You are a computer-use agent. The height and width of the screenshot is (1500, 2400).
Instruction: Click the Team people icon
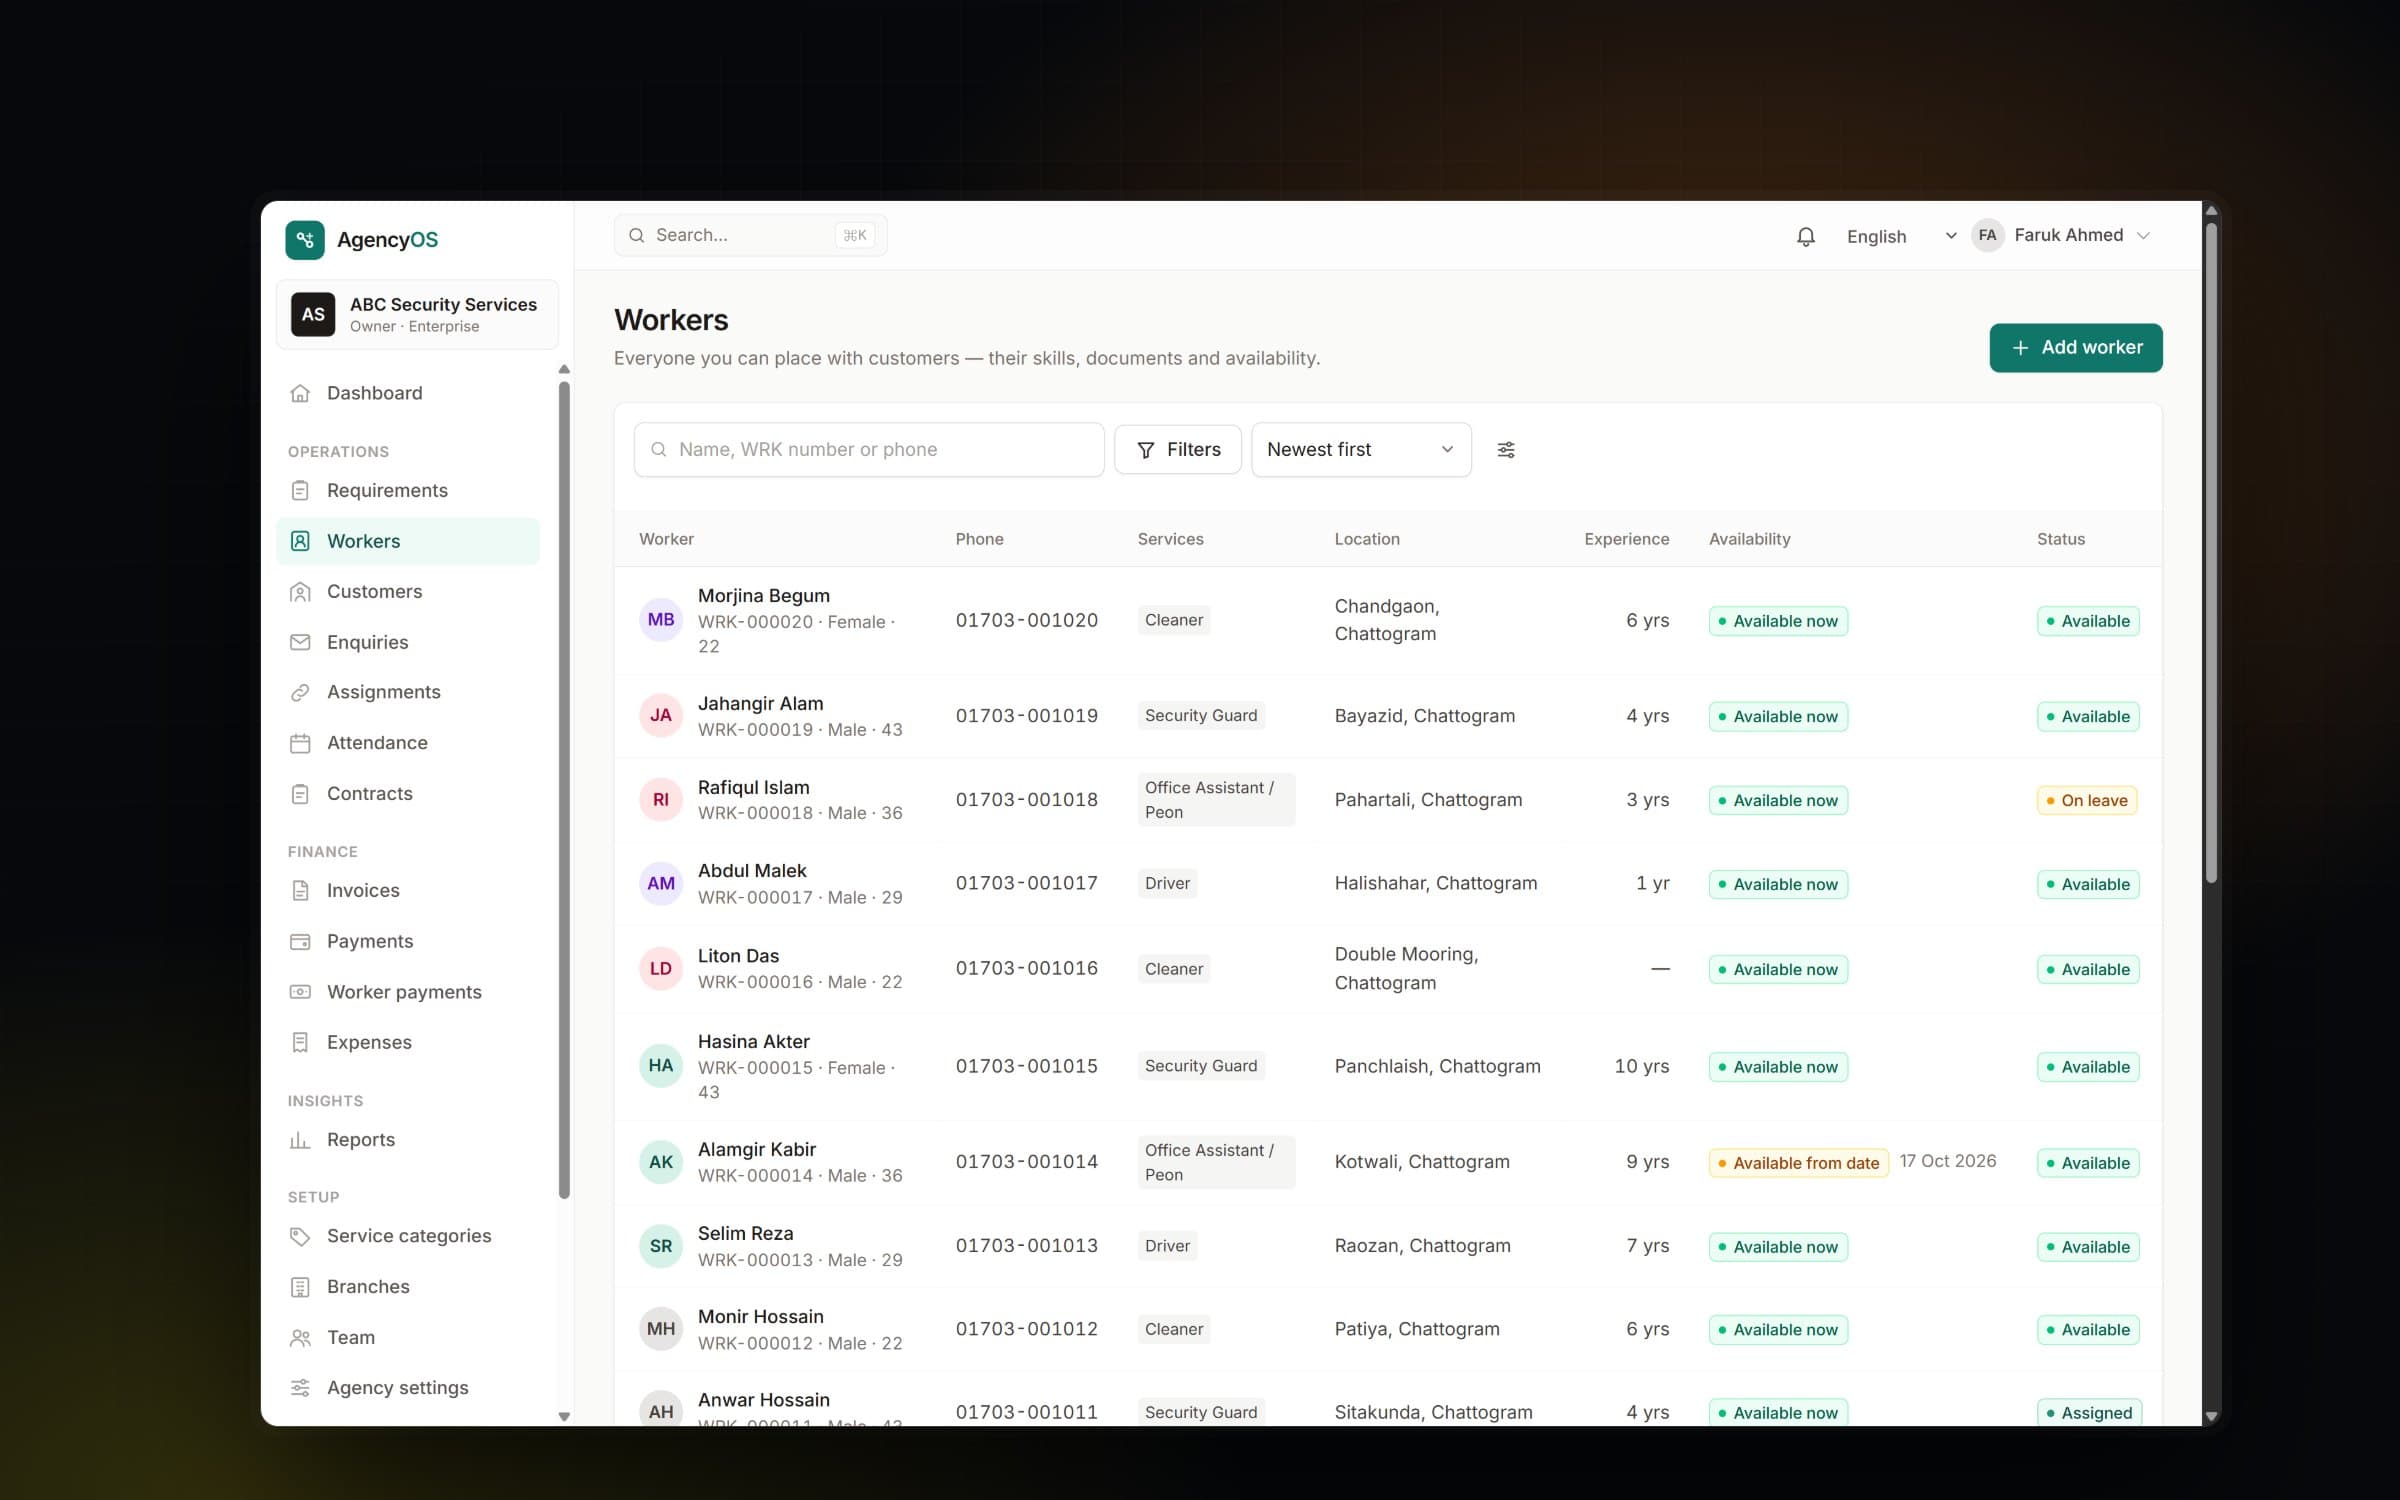pos(300,1338)
